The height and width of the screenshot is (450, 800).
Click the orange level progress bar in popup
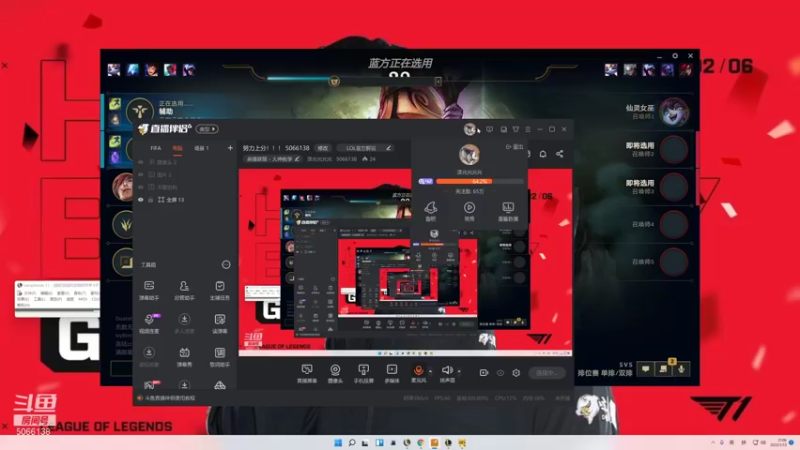tap(479, 181)
